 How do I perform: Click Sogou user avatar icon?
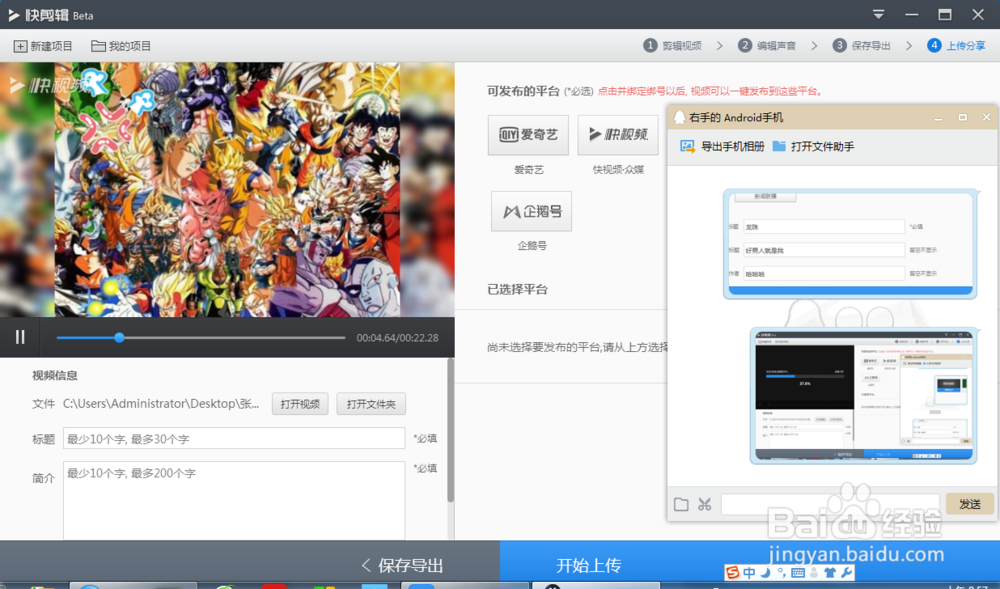[814, 572]
